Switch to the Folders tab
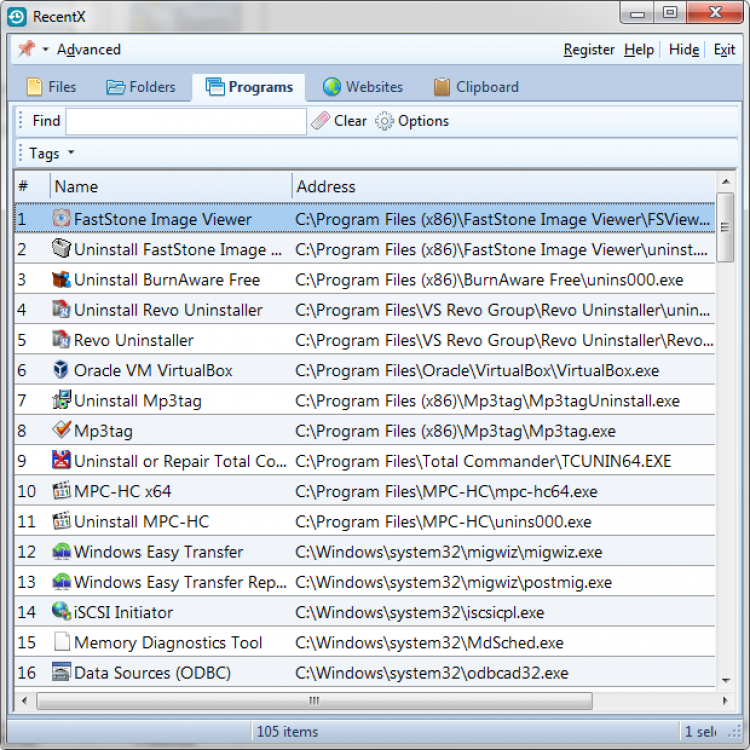Image resolution: width=750 pixels, height=750 pixels. pos(140,87)
